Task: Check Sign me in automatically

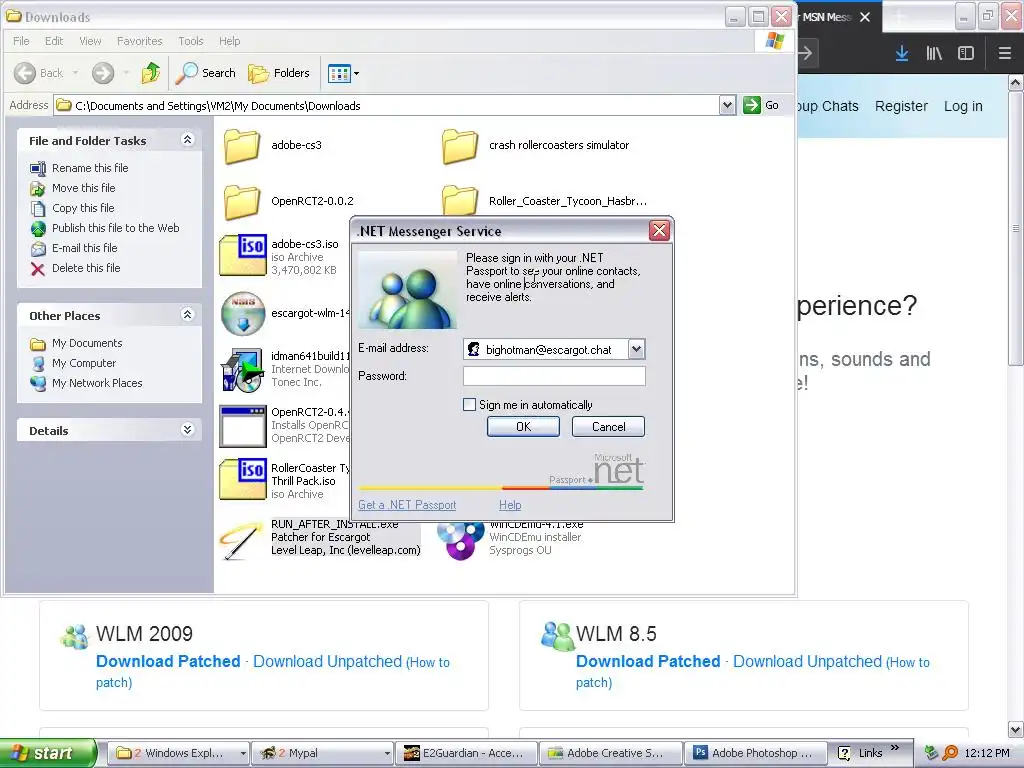Action: click(469, 405)
